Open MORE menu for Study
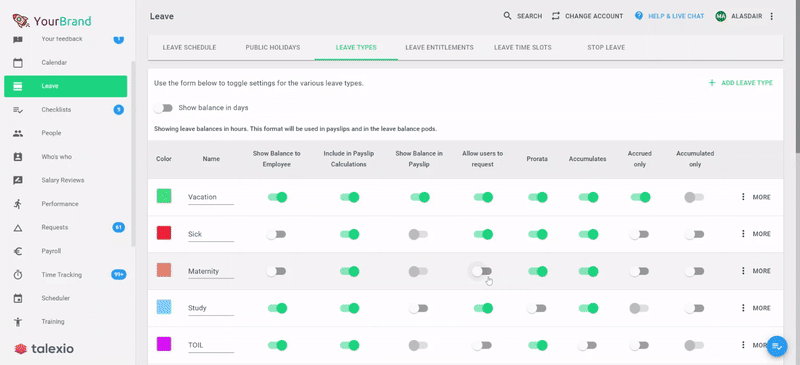 coord(755,308)
